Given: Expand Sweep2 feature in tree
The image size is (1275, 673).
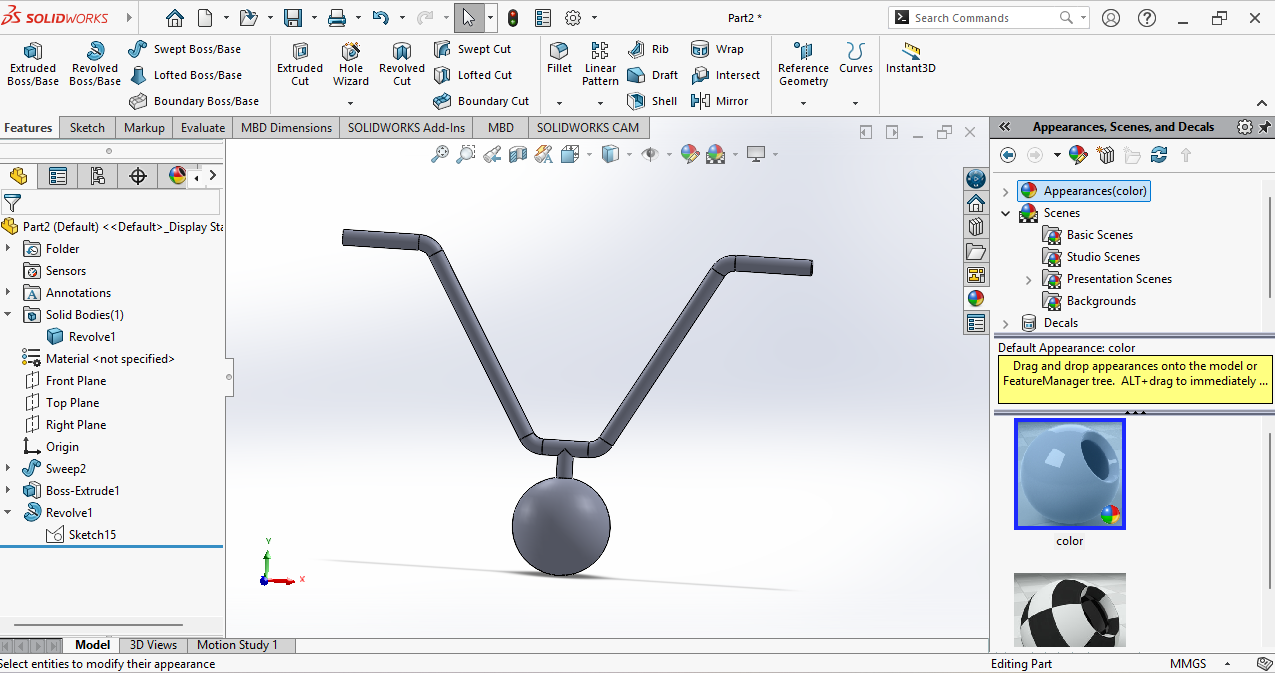Looking at the screenshot, I should (9, 469).
